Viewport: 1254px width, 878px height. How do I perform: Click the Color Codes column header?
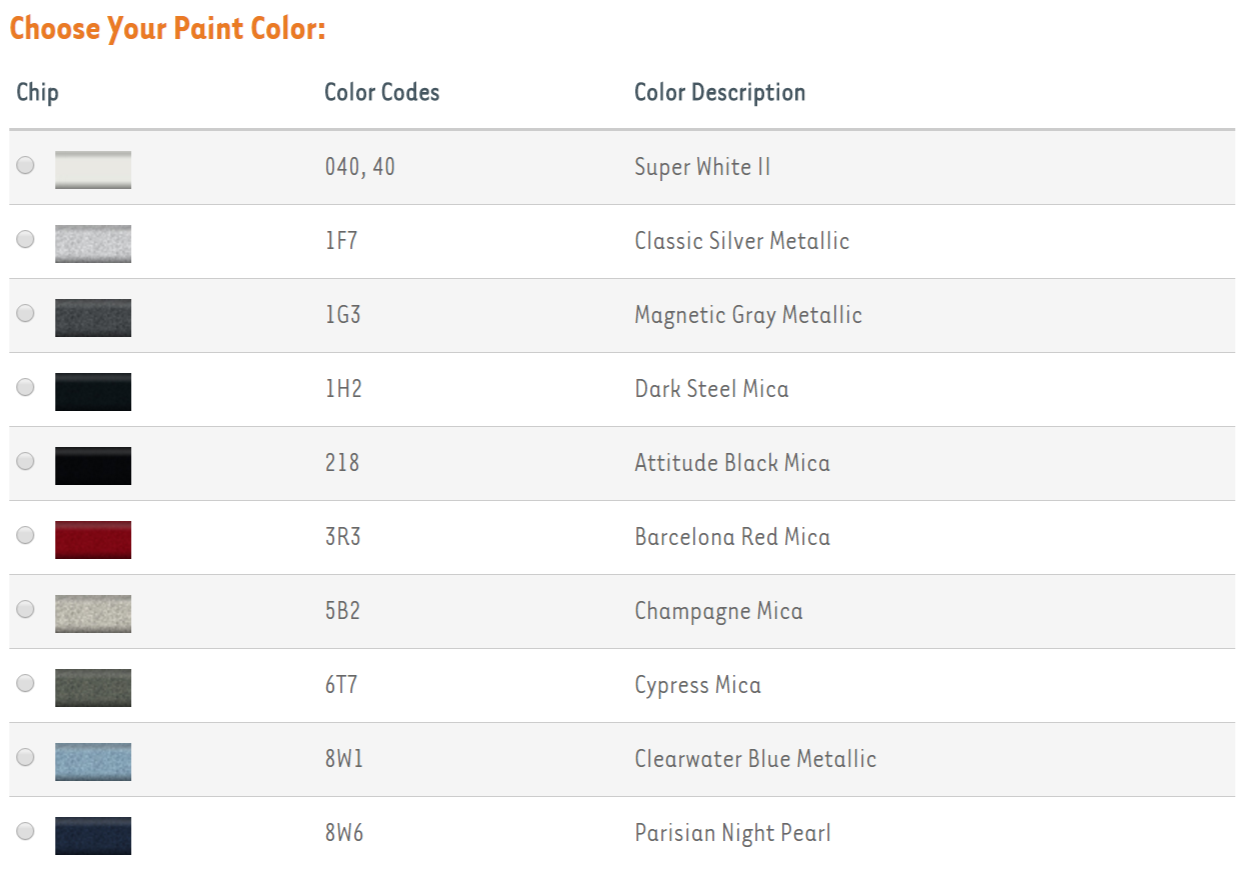click(382, 93)
